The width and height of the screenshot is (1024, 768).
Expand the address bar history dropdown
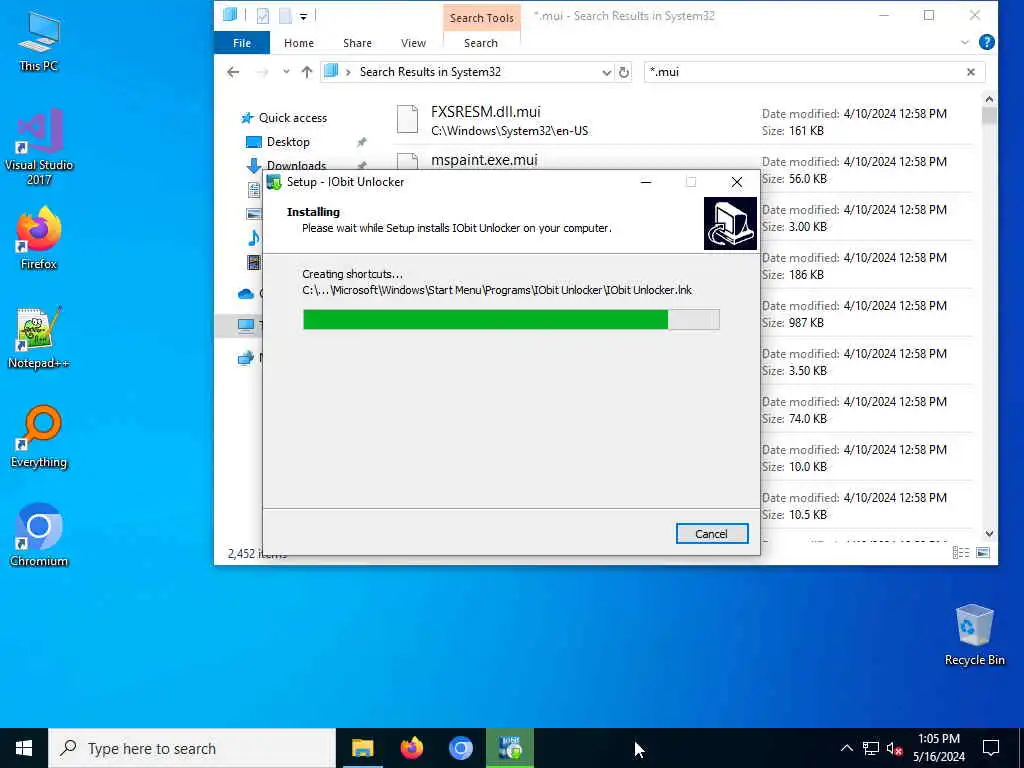click(607, 72)
